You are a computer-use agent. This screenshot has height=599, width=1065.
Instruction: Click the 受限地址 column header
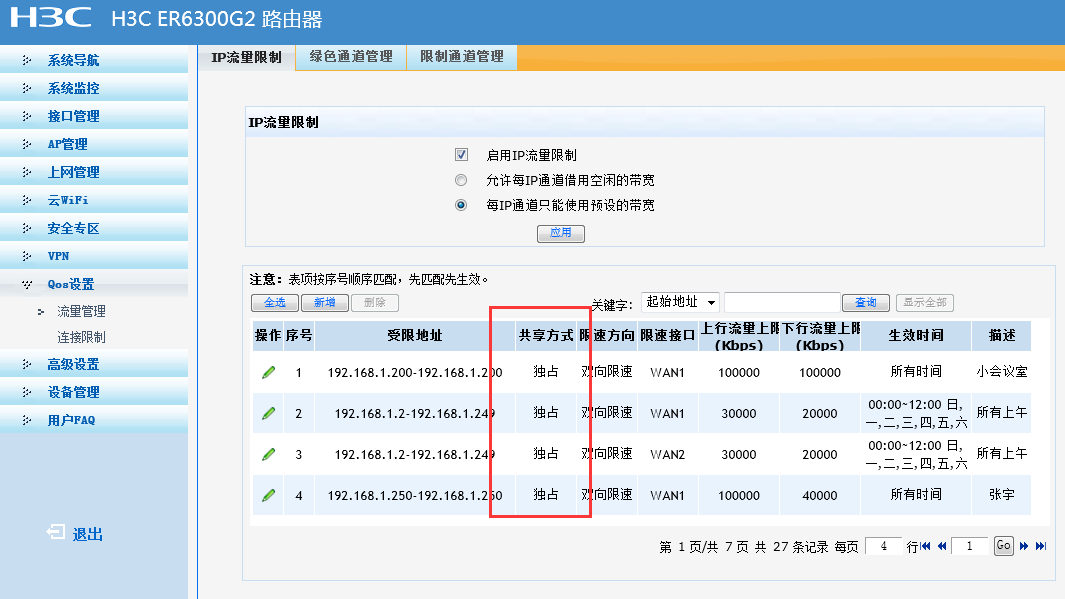click(x=414, y=335)
